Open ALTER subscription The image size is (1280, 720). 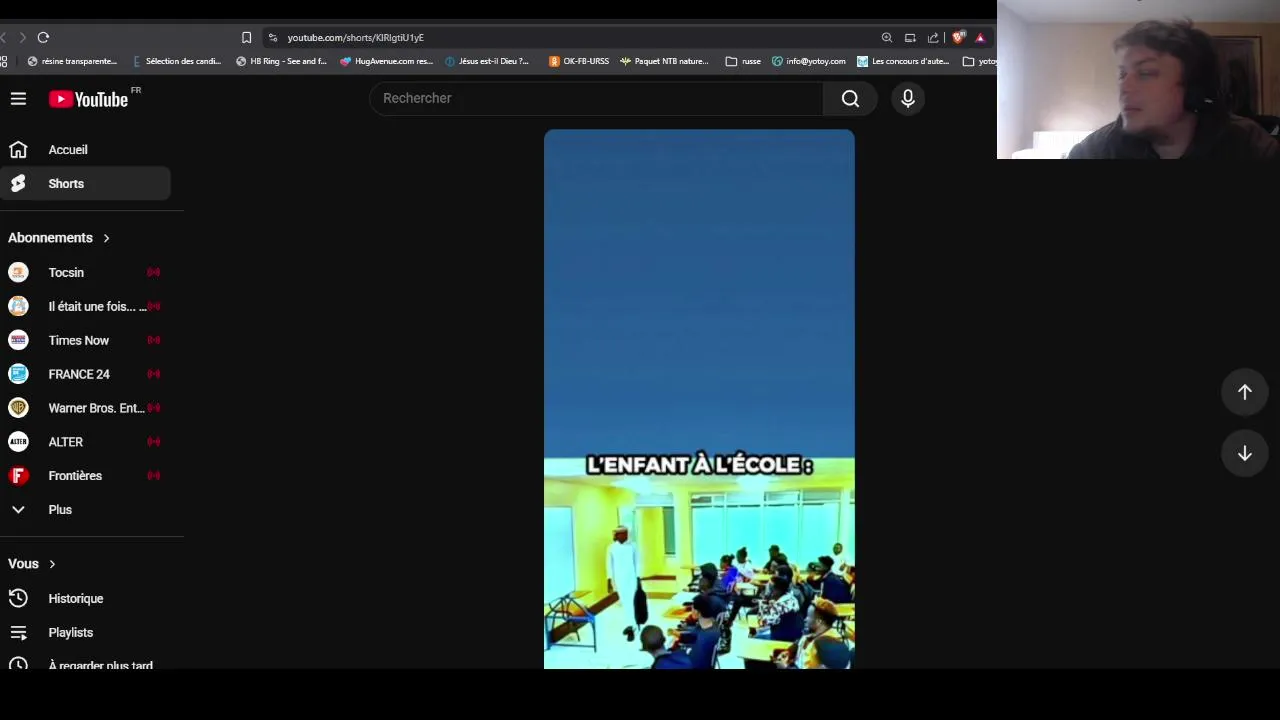(85, 442)
